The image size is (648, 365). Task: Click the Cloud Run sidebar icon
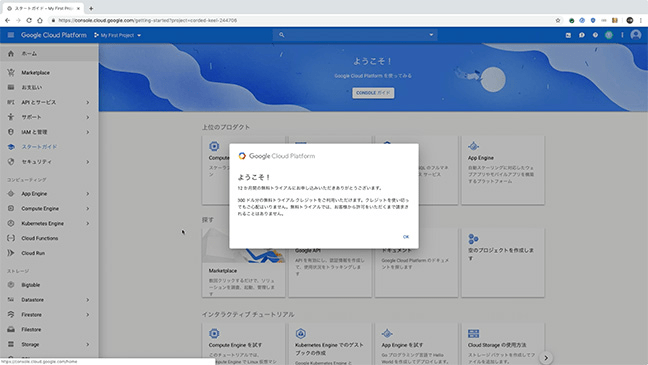tap(11, 253)
